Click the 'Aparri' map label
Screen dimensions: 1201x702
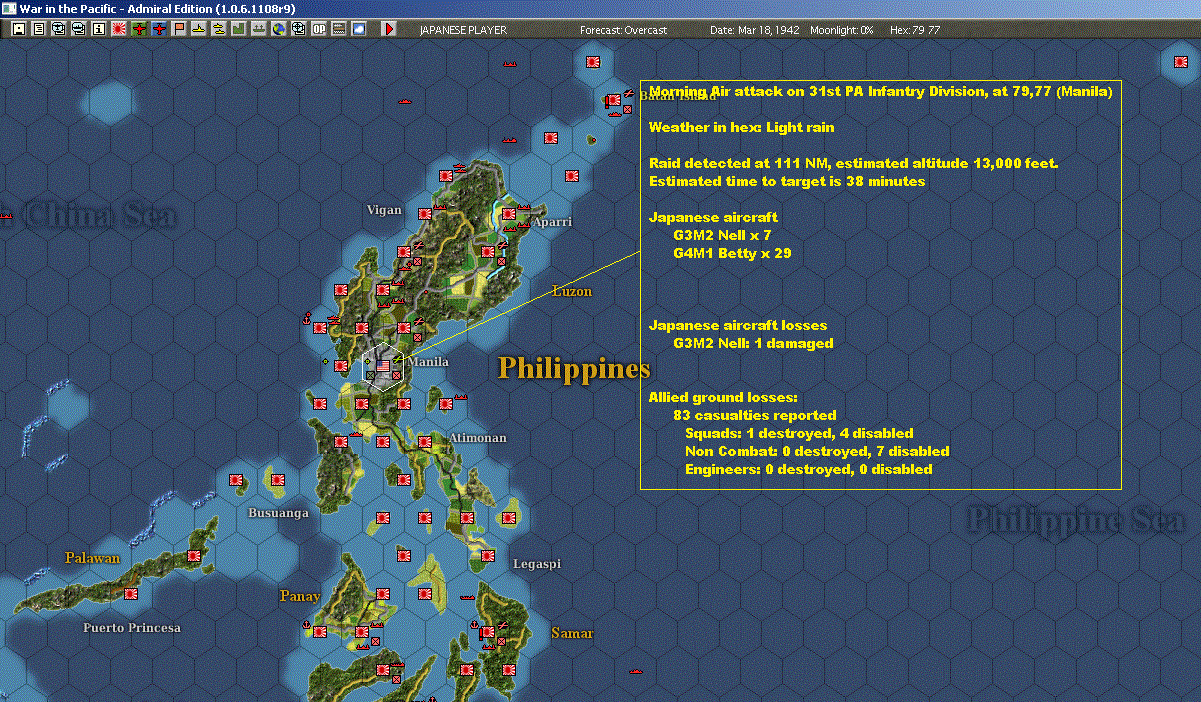552,222
